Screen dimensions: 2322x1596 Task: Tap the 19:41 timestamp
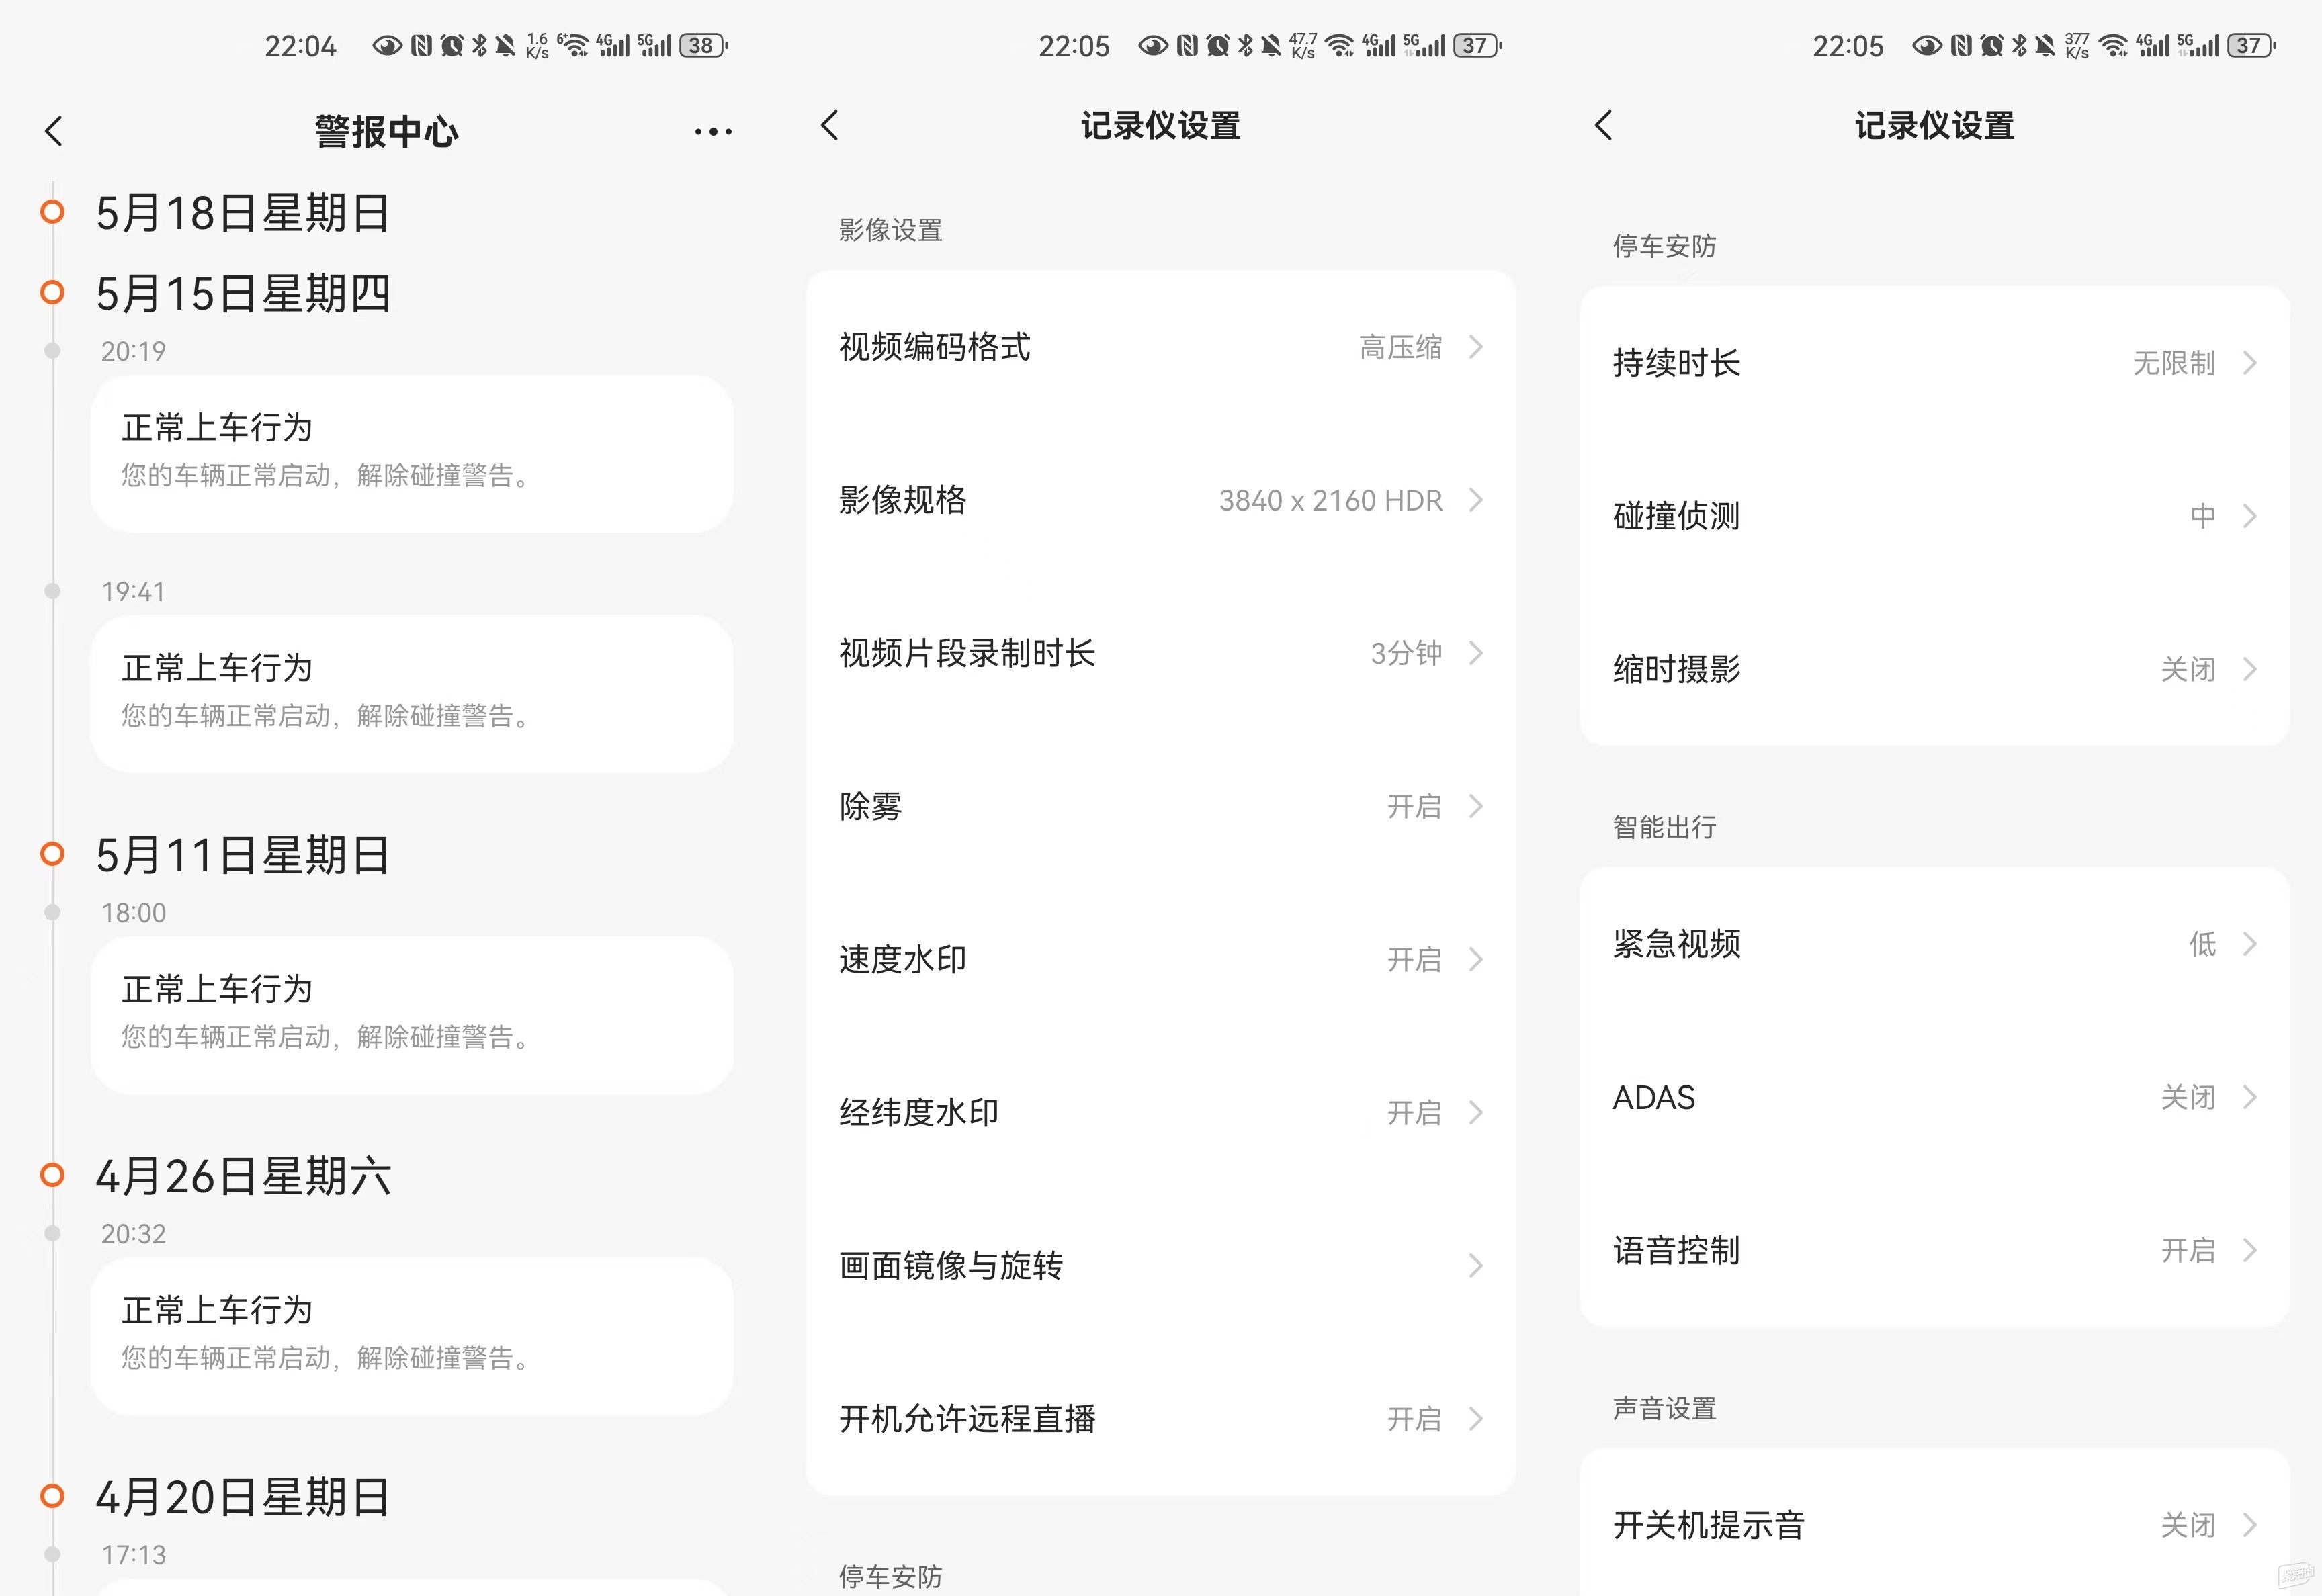pyautogui.click(x=133, y=591)
